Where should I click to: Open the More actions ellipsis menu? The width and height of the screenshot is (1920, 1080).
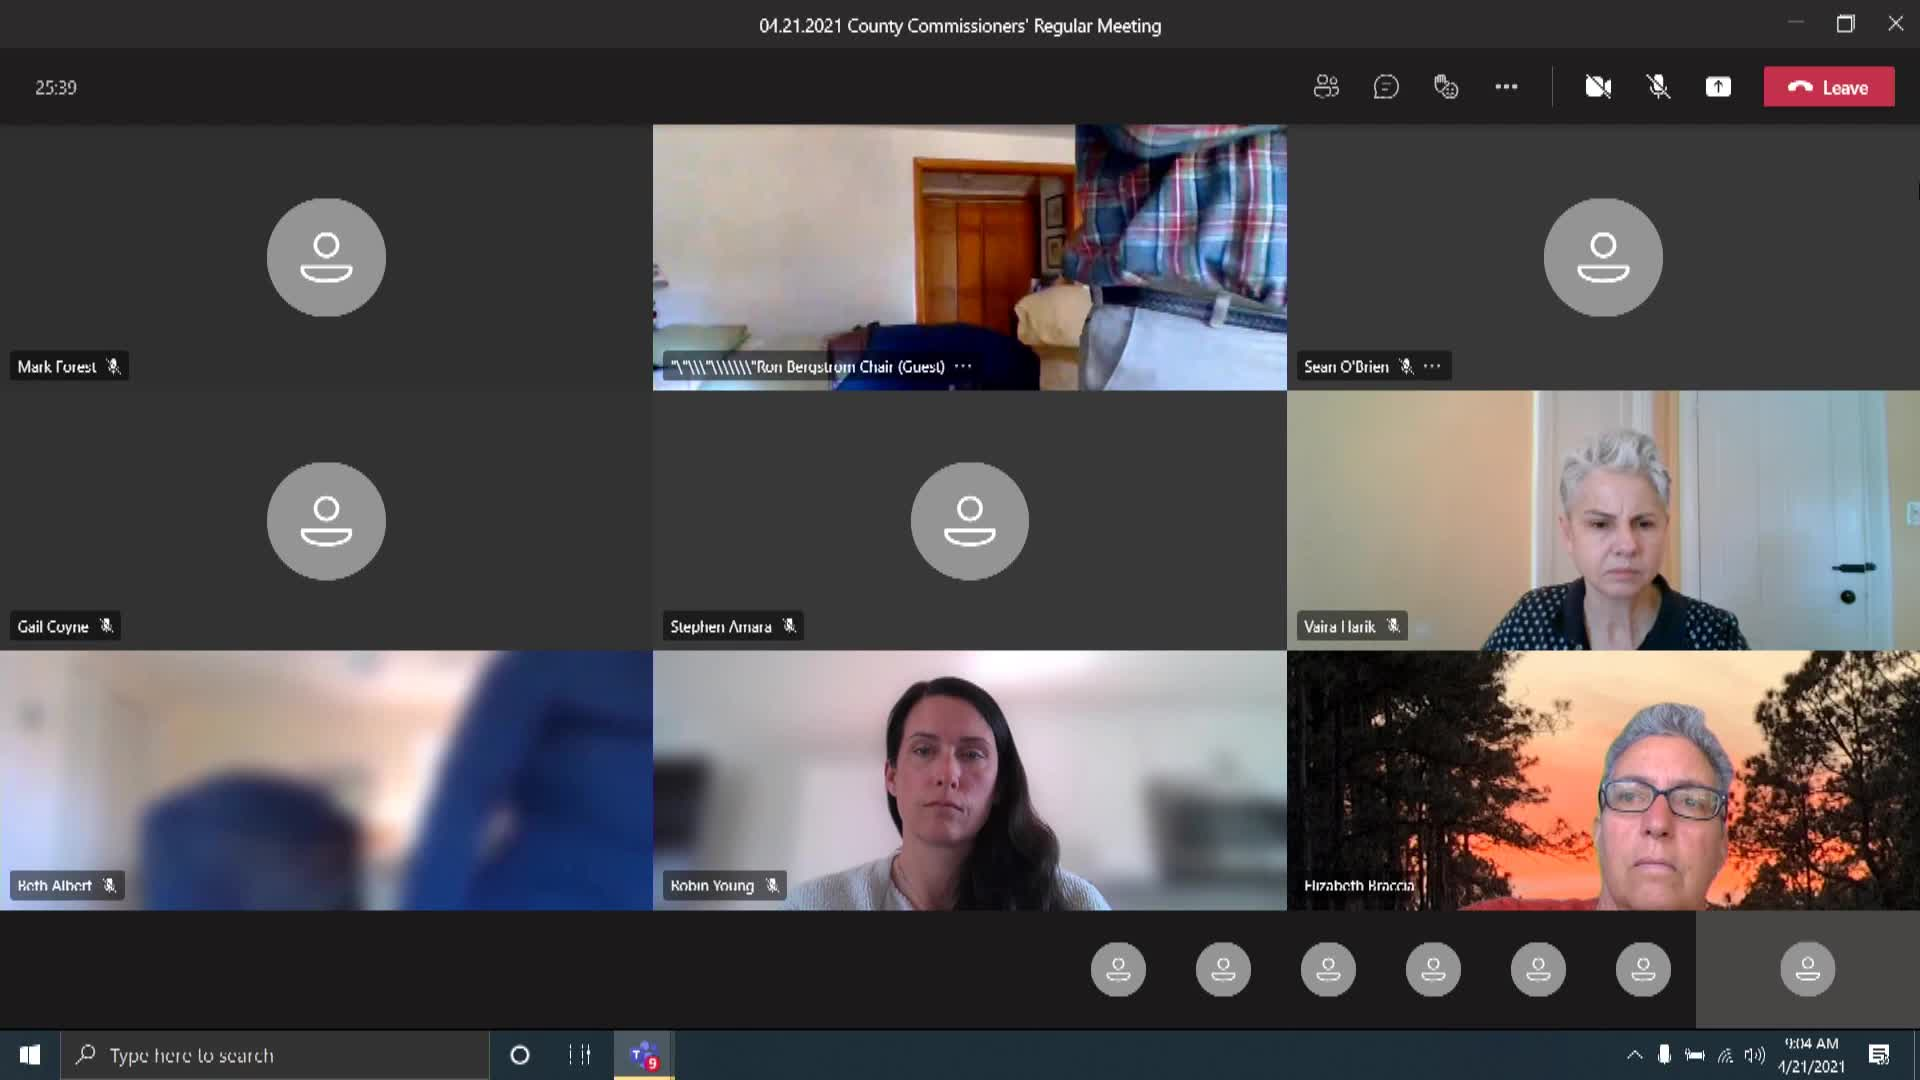[1506, 87]
